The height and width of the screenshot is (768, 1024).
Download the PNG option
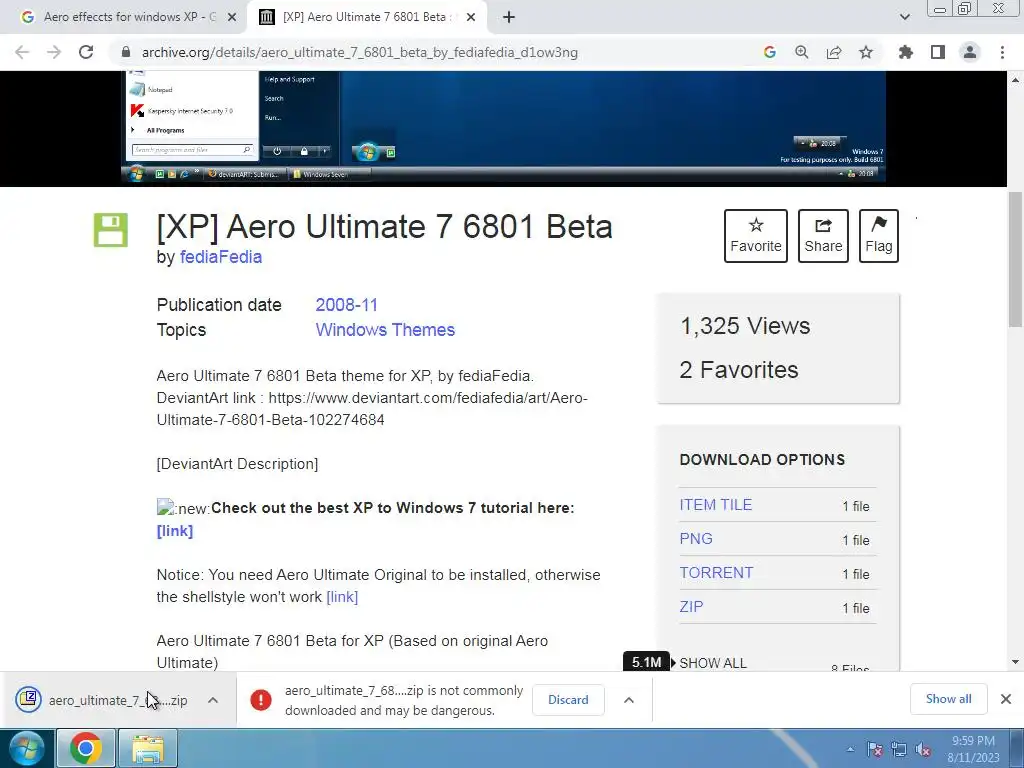coord(696,539)
